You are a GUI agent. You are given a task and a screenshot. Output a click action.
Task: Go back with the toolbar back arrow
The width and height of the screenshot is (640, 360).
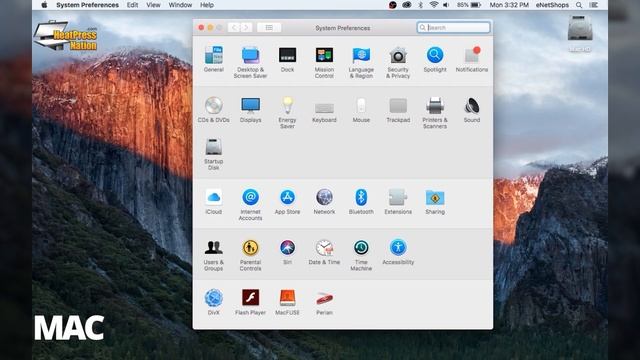pyautogui.click(x=234, y=27)
